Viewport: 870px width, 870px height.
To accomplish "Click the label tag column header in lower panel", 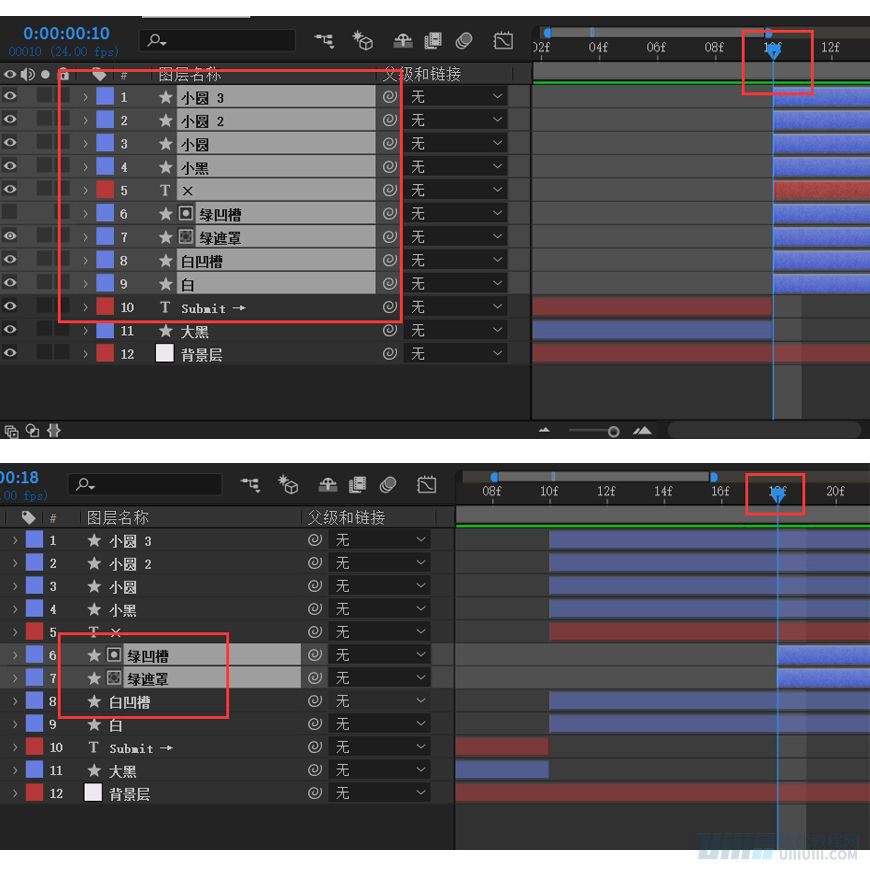I will 28,518.
